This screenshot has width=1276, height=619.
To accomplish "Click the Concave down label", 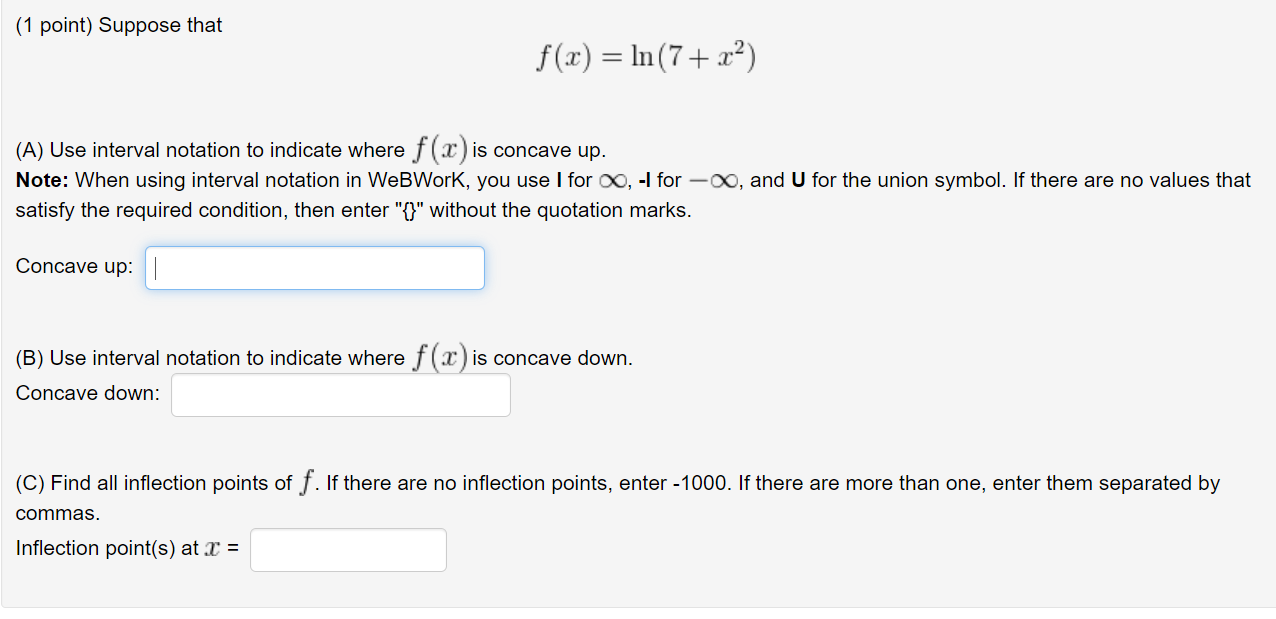I will pos(86,393).
